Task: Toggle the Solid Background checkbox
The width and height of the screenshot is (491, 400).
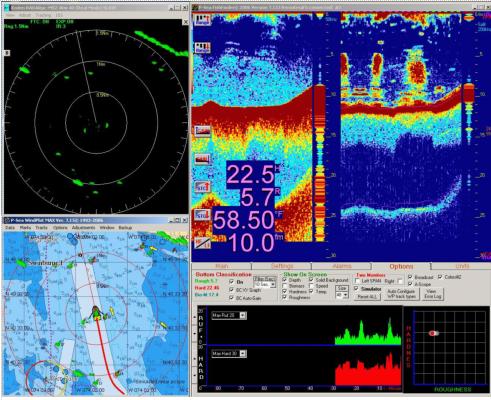Action: pyautogui.click(x=311, y=280)
